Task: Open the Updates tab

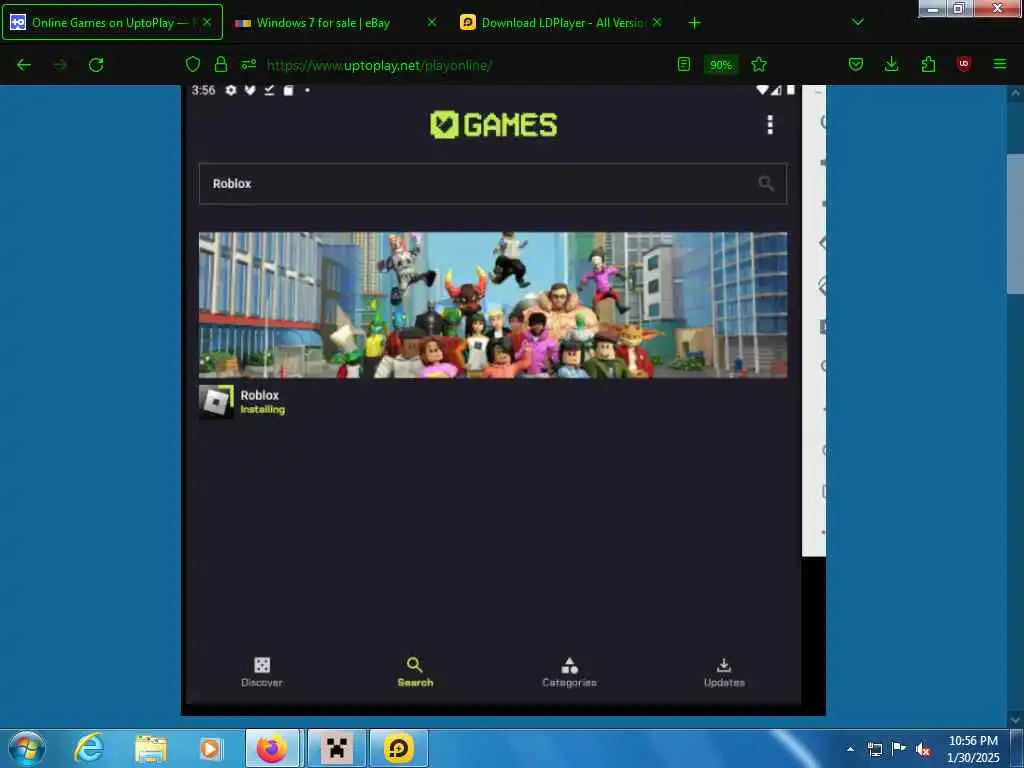Action: click(724, 673)
